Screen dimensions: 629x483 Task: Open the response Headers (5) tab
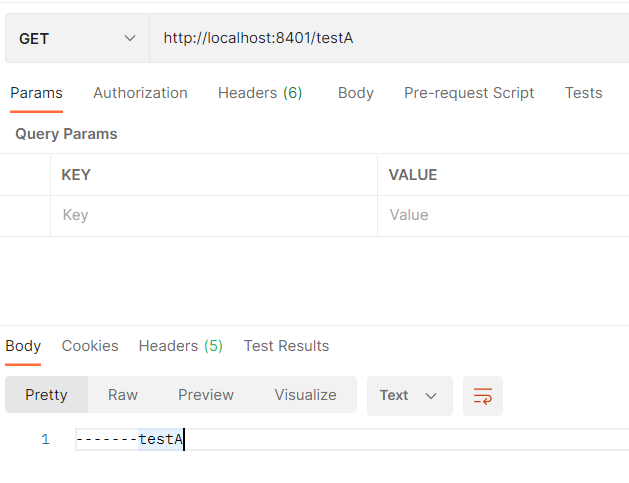pos(181,346)
